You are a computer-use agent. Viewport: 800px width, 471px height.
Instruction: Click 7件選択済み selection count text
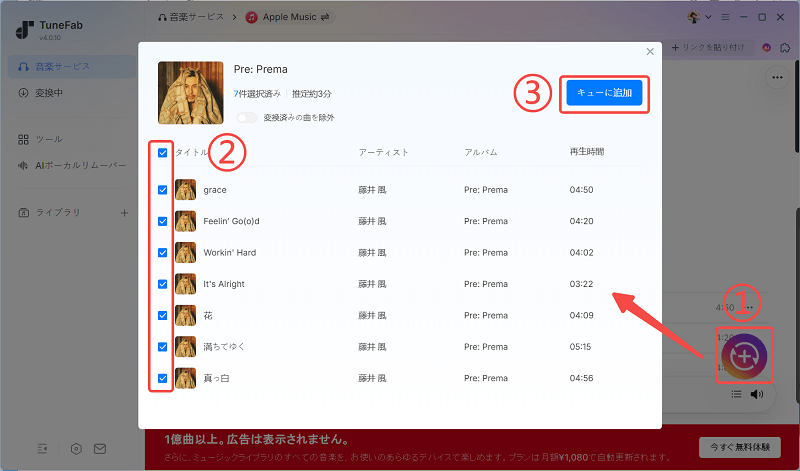[257, 94]
